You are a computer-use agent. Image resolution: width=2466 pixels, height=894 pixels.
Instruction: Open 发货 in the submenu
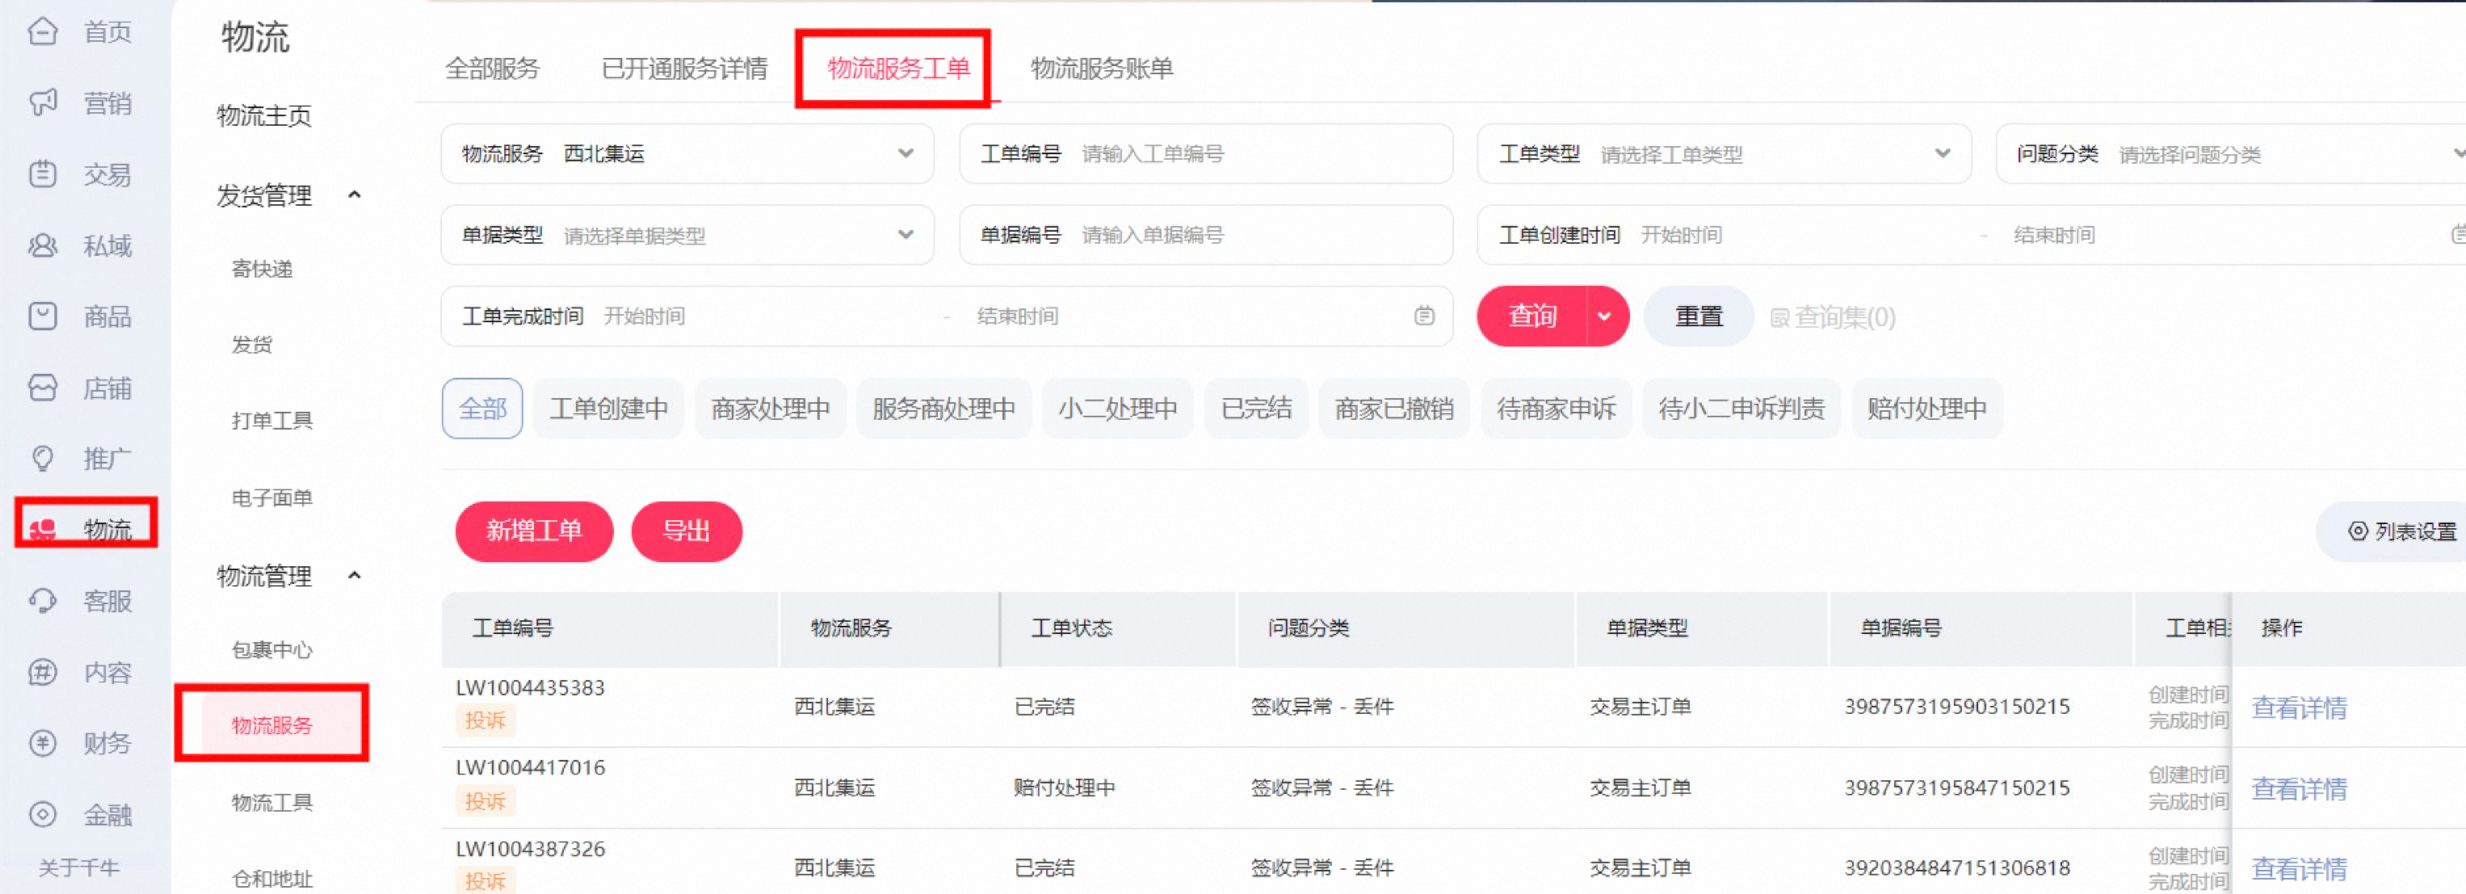[x=252, y=345]
